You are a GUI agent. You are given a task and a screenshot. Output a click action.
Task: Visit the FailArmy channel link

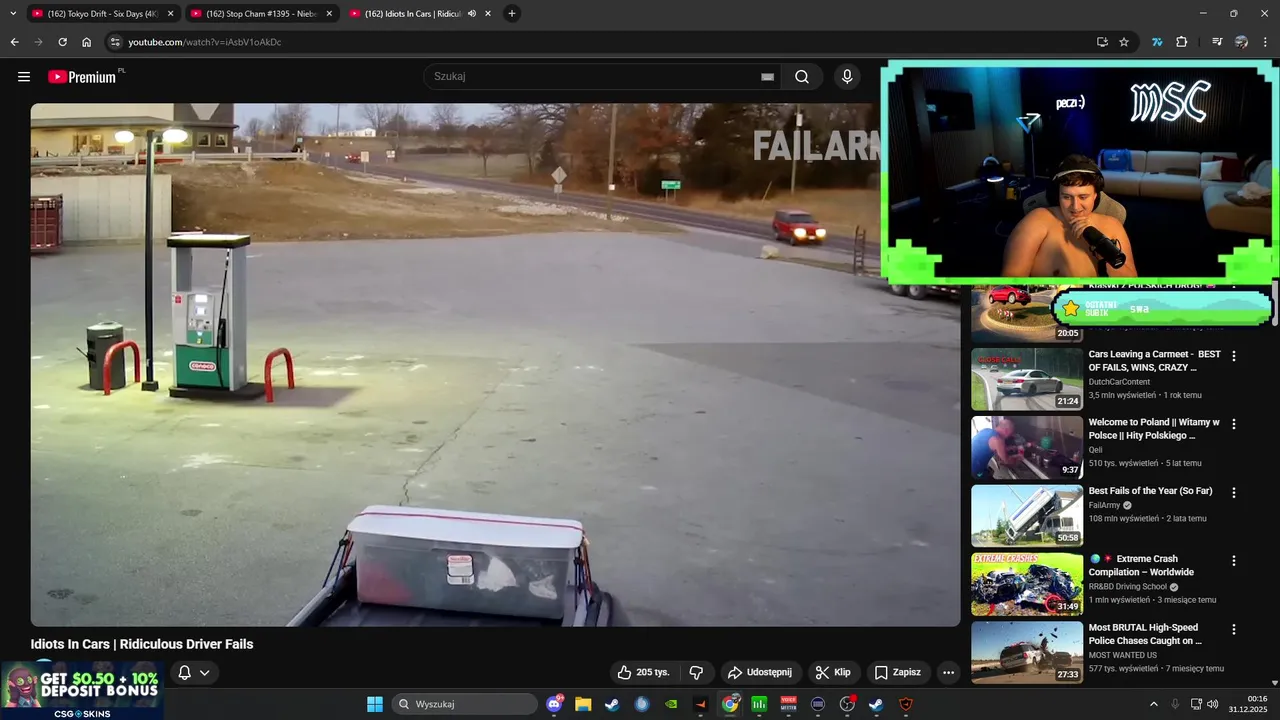coord(1104,505)
